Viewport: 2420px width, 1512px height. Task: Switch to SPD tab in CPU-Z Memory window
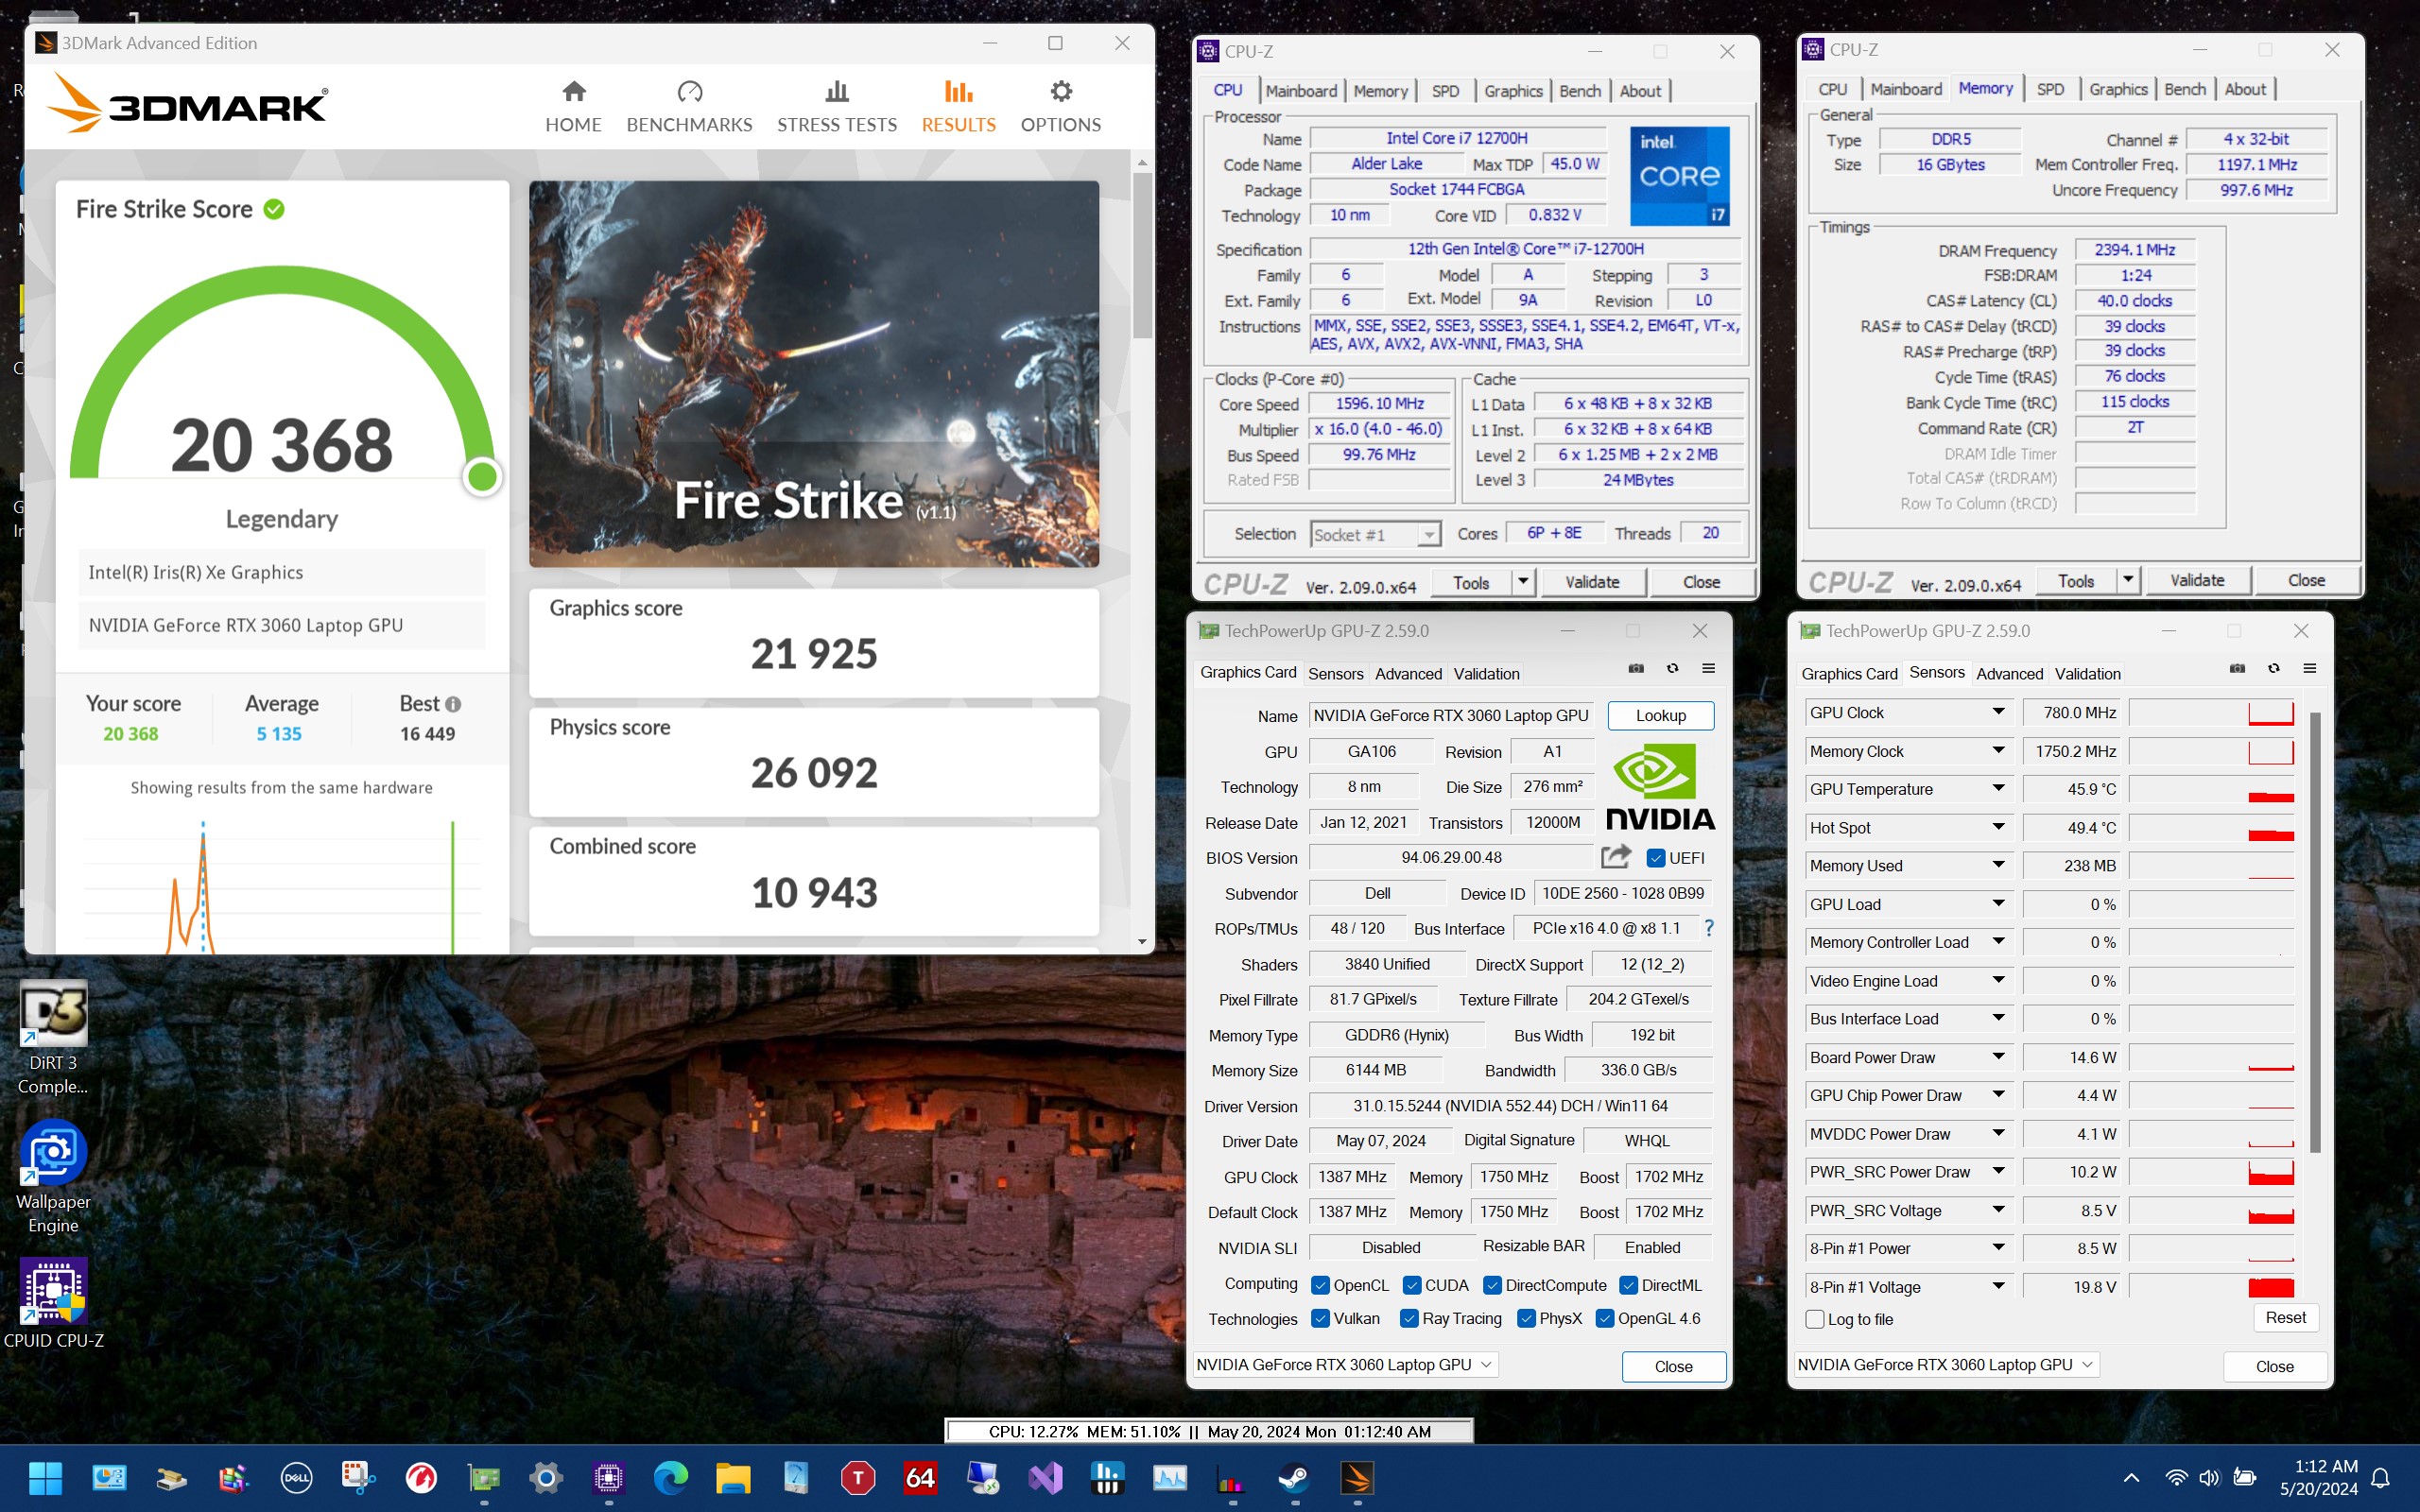tap(2050, 89)
